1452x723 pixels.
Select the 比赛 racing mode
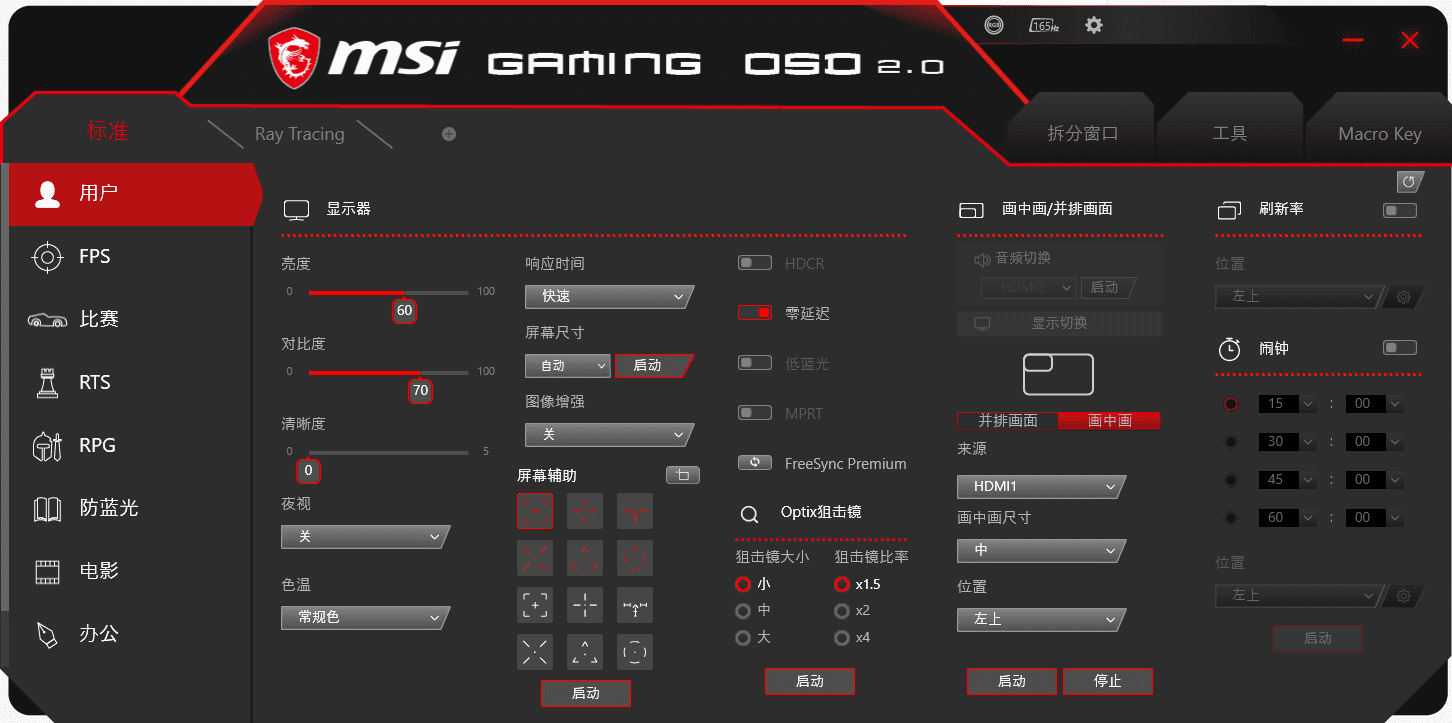pos(130,319)
